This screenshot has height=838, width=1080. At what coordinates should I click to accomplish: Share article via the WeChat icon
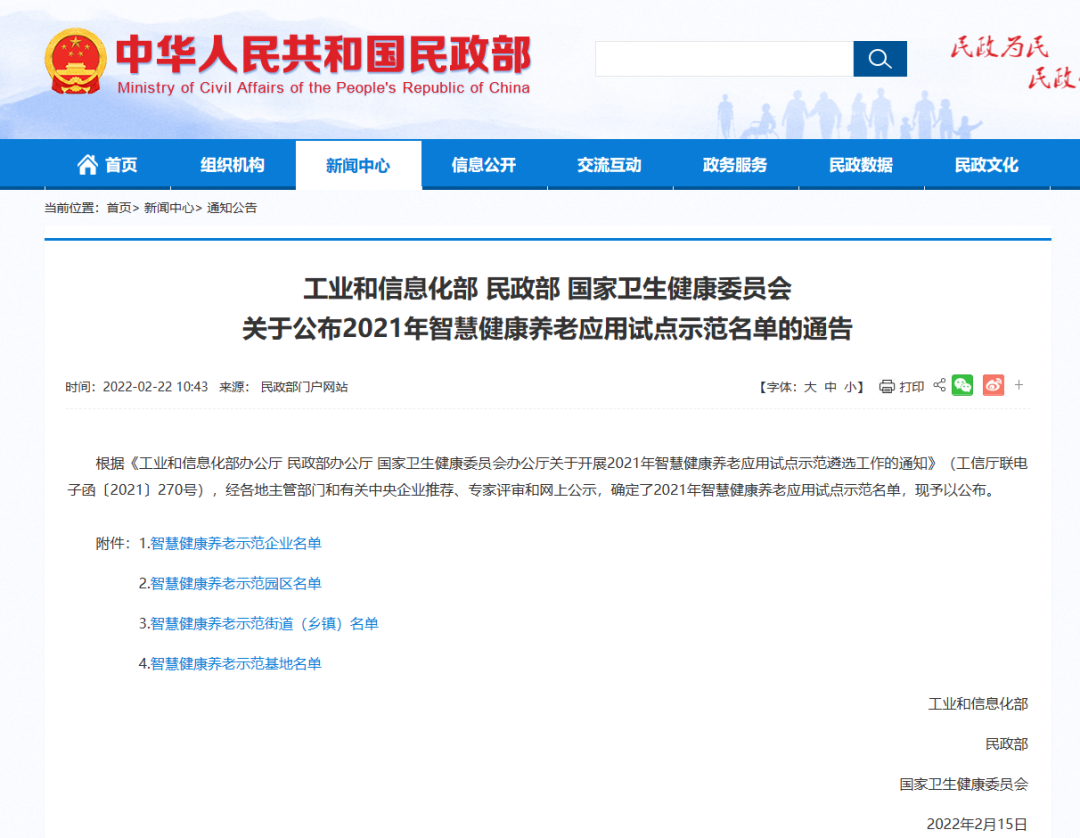pos(962,385)
